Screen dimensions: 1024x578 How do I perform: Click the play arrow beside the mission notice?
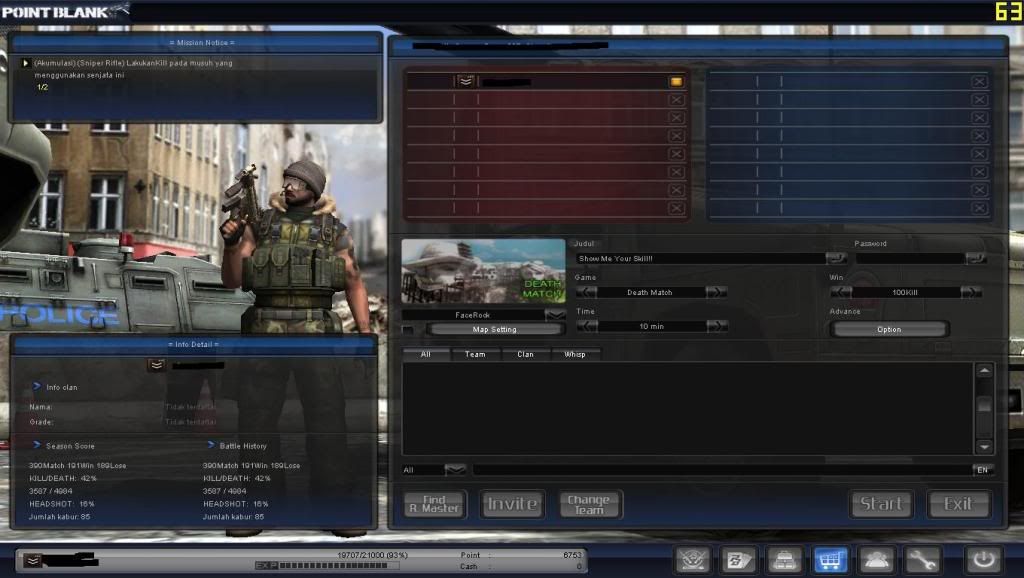(x=25, y=63)
